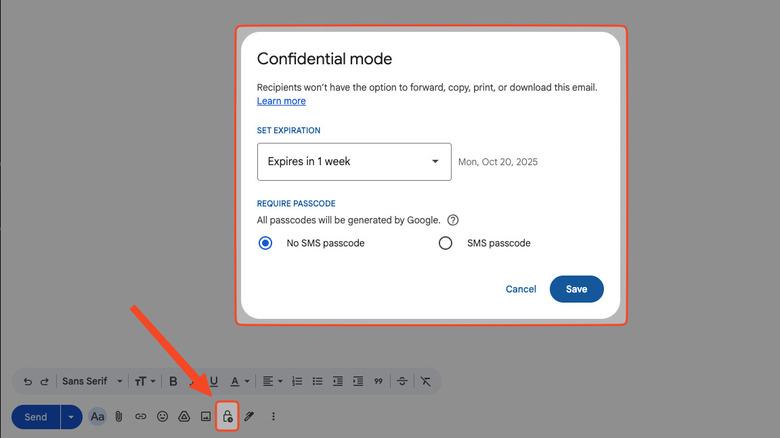Screen dimensions: 780x438
Task: Insert files using Google Drive icon
Action: 184,416
